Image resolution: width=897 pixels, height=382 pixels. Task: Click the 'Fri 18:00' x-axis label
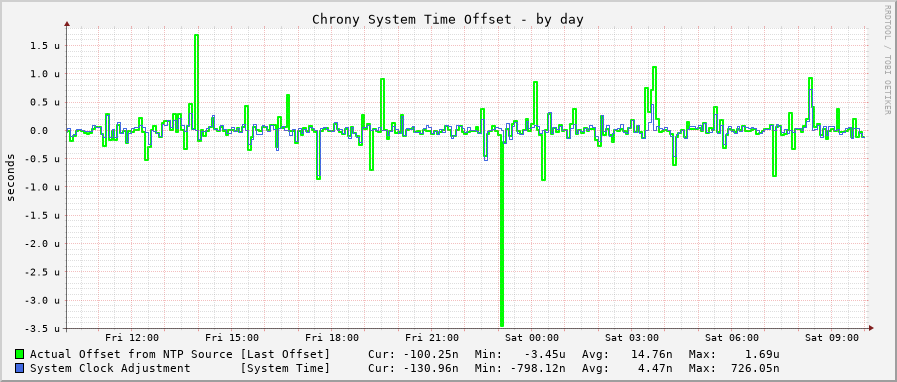332,338
